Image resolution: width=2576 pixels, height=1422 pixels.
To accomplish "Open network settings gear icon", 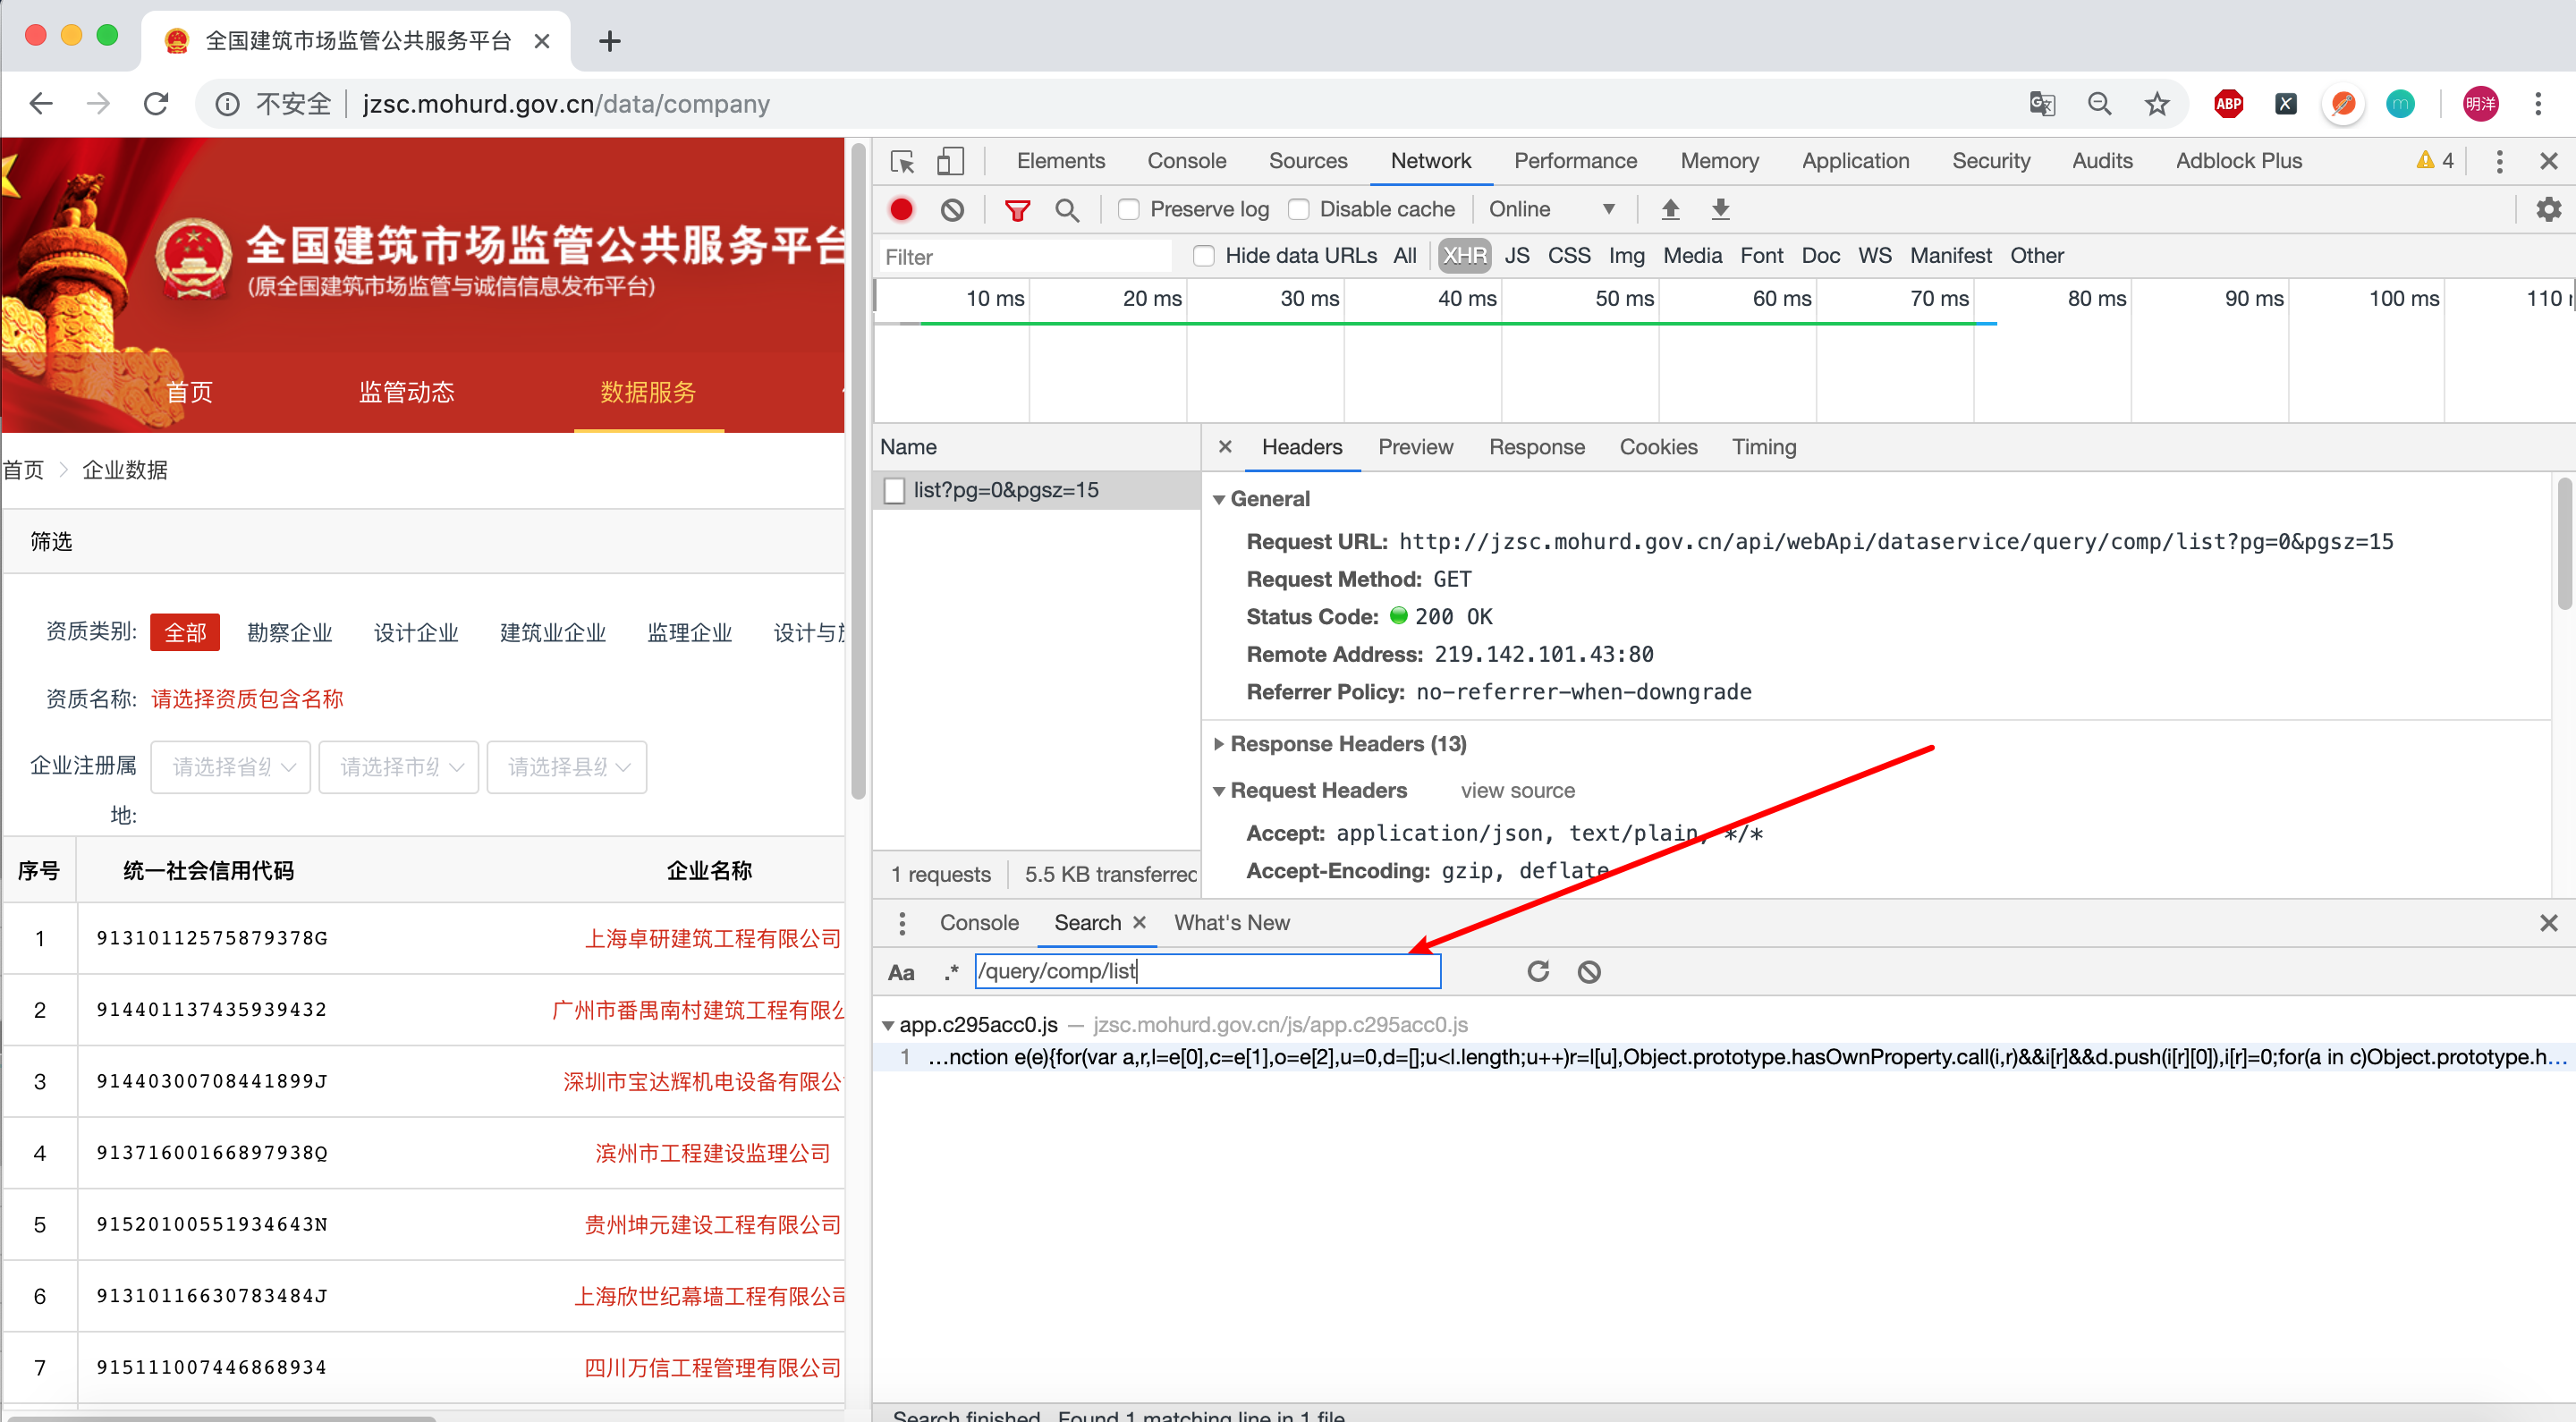I will click(x=2548, y=209).
